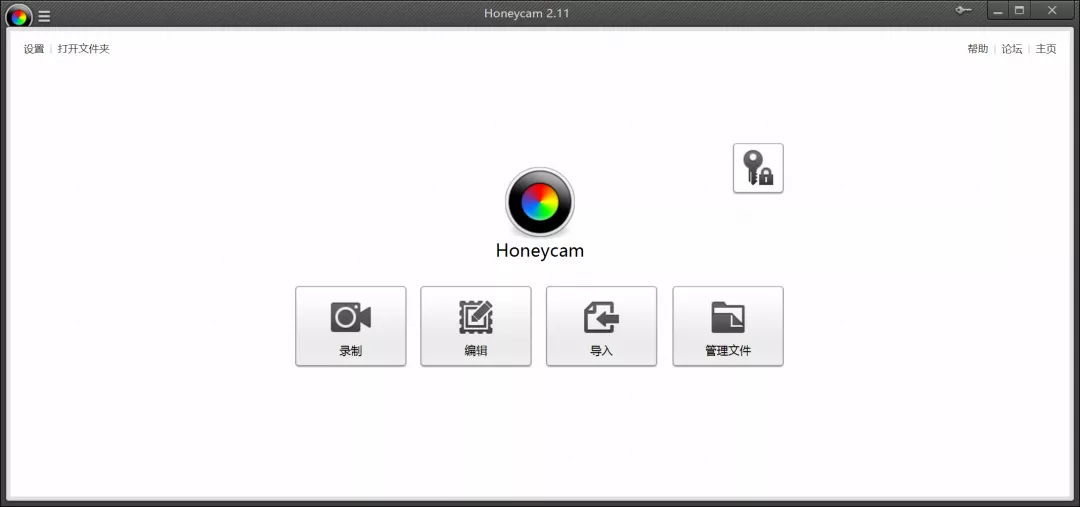
Task: Click the Honeycam 2.11 title text
Action: point(526,13)
